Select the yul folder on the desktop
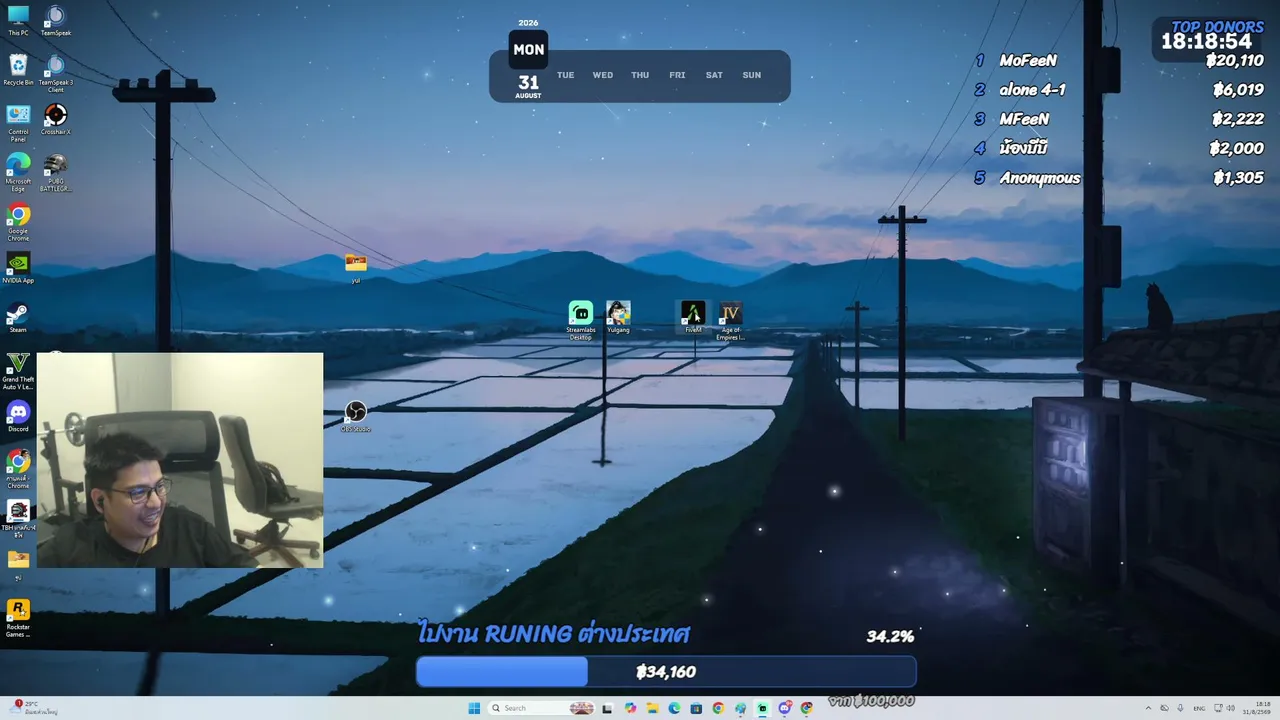The height and width of the screenshot is (720, 1280). tap(356, 268)
